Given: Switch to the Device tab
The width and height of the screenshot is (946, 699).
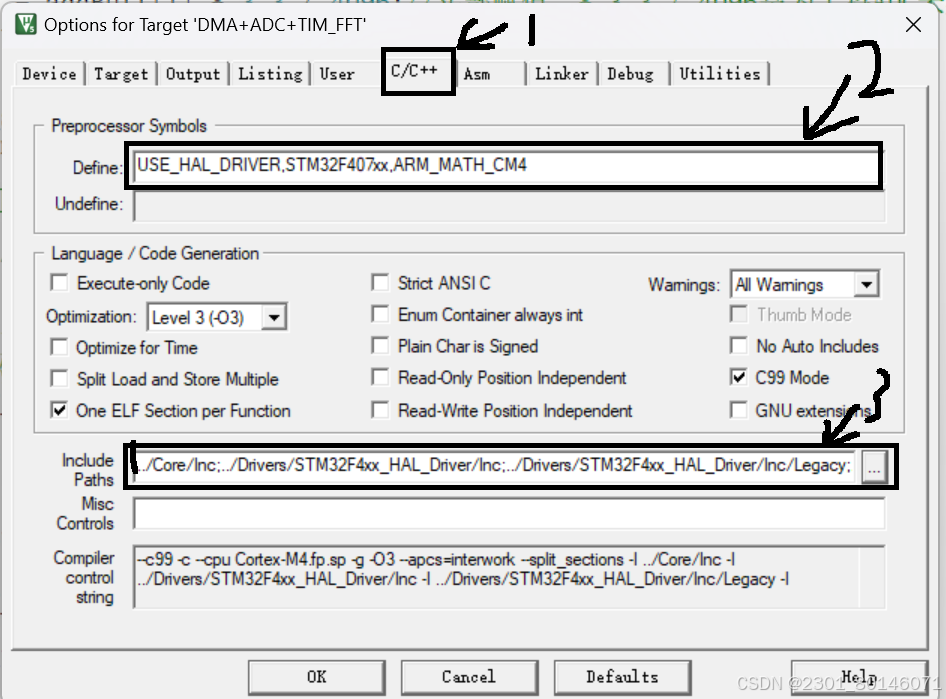Looking at the screenshot, I should 49,74.
